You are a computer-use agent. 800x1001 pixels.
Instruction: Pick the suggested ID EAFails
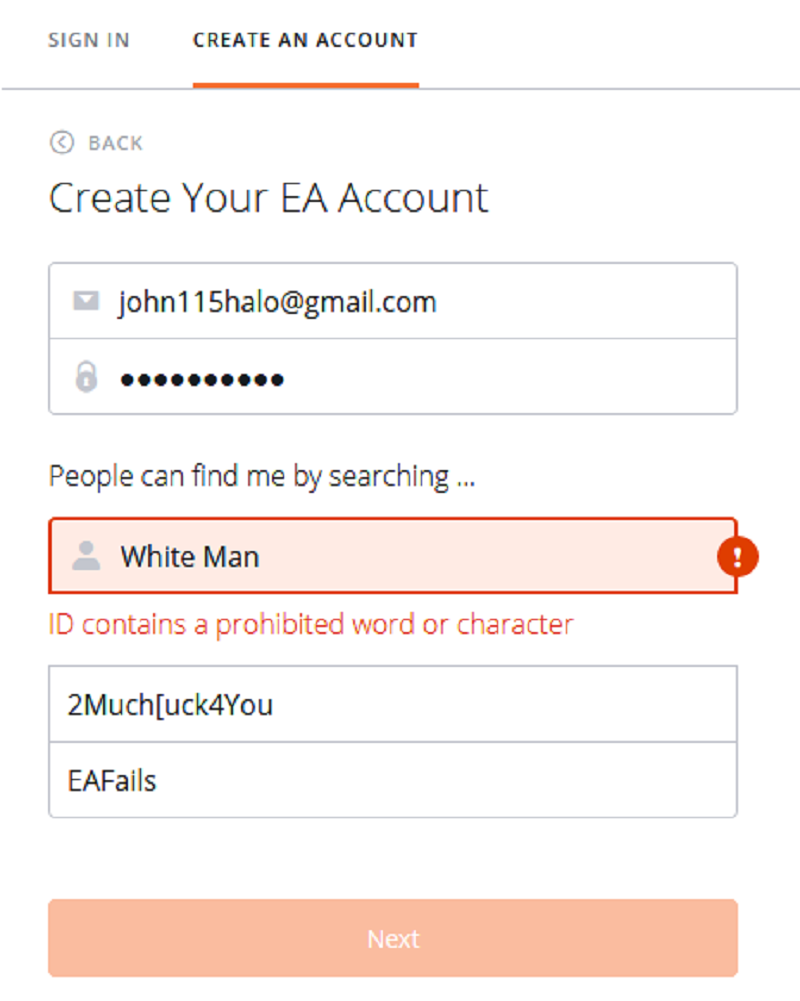393,780
